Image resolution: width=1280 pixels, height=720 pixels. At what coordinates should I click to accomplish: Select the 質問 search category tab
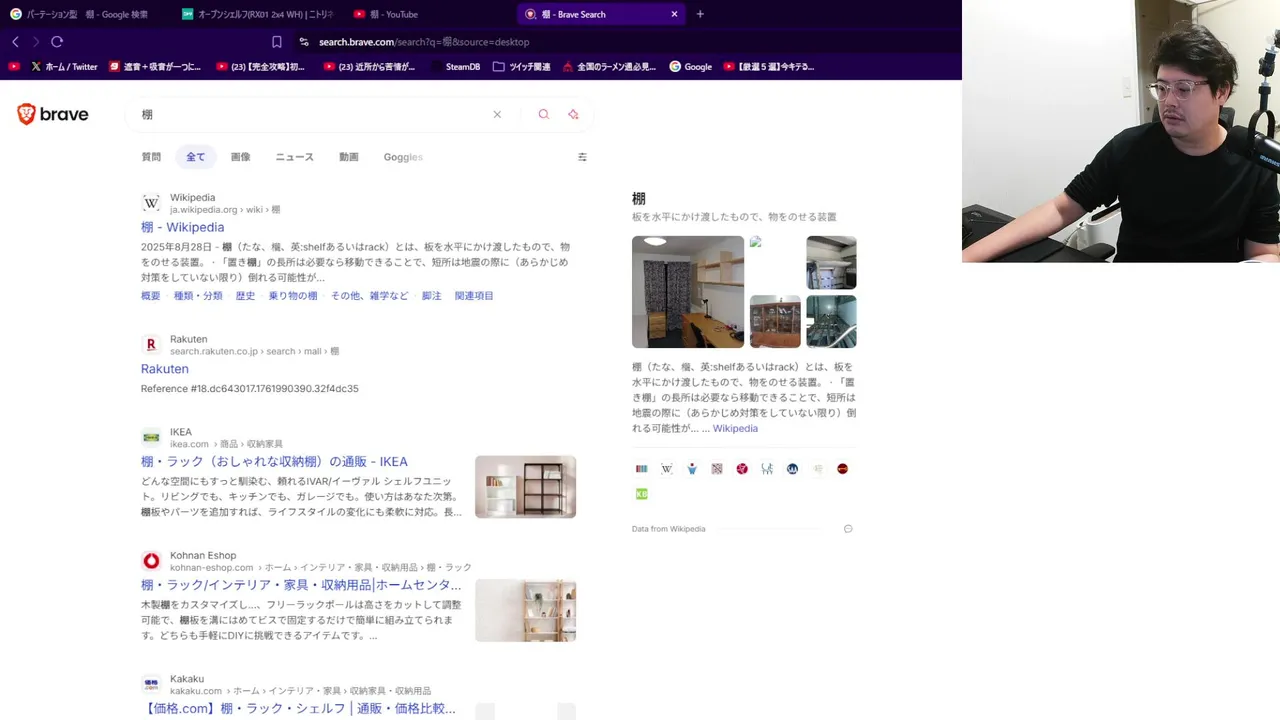pyautogui.click(x=151, y=157)
